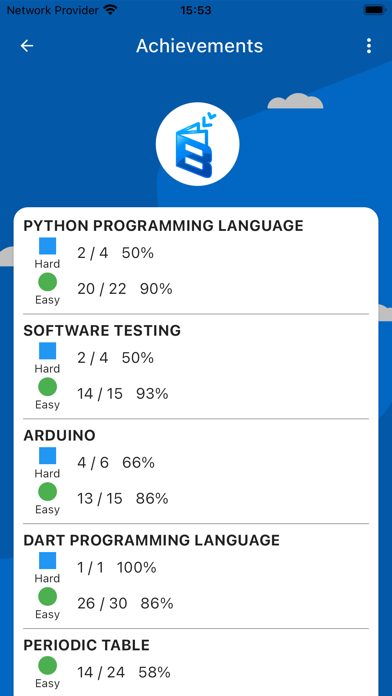Tap the blue book app logo

tap(198, 144)
